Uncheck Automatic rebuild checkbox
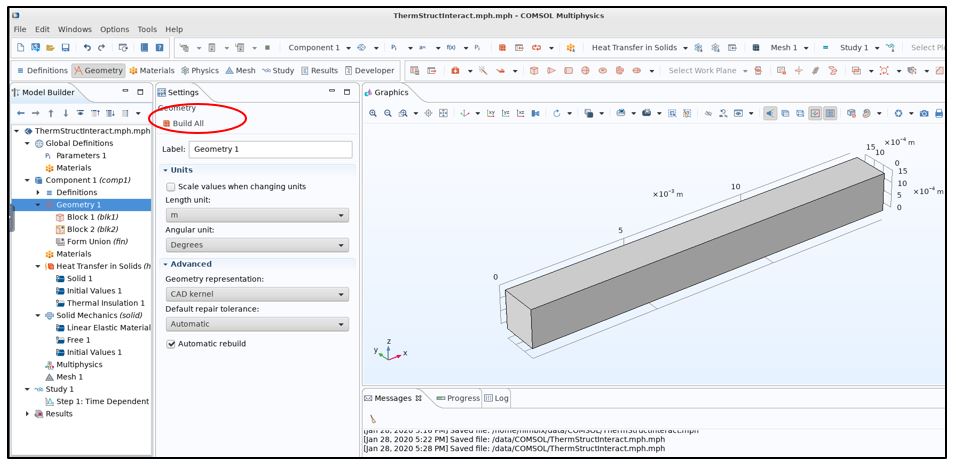This screenshot has height=469, width=958. click(x=171, y=344)
